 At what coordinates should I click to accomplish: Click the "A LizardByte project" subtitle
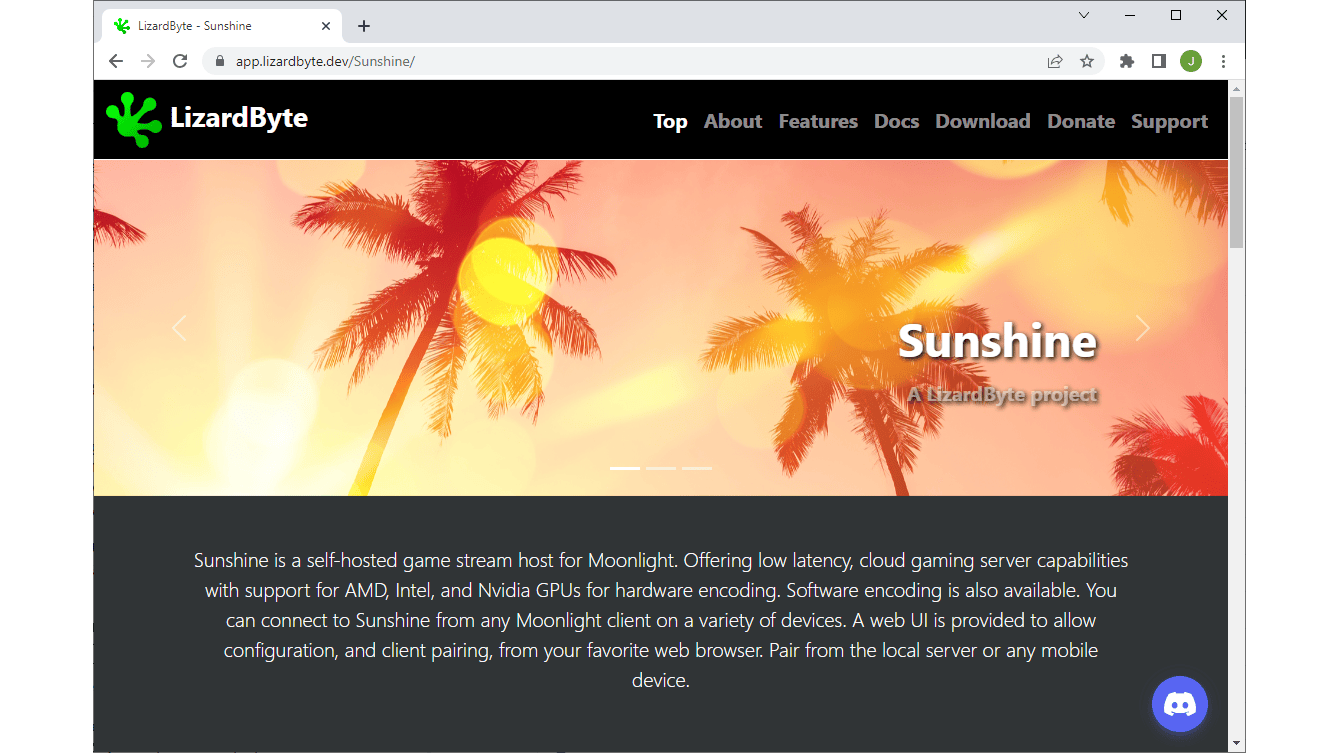point(1003,395)
